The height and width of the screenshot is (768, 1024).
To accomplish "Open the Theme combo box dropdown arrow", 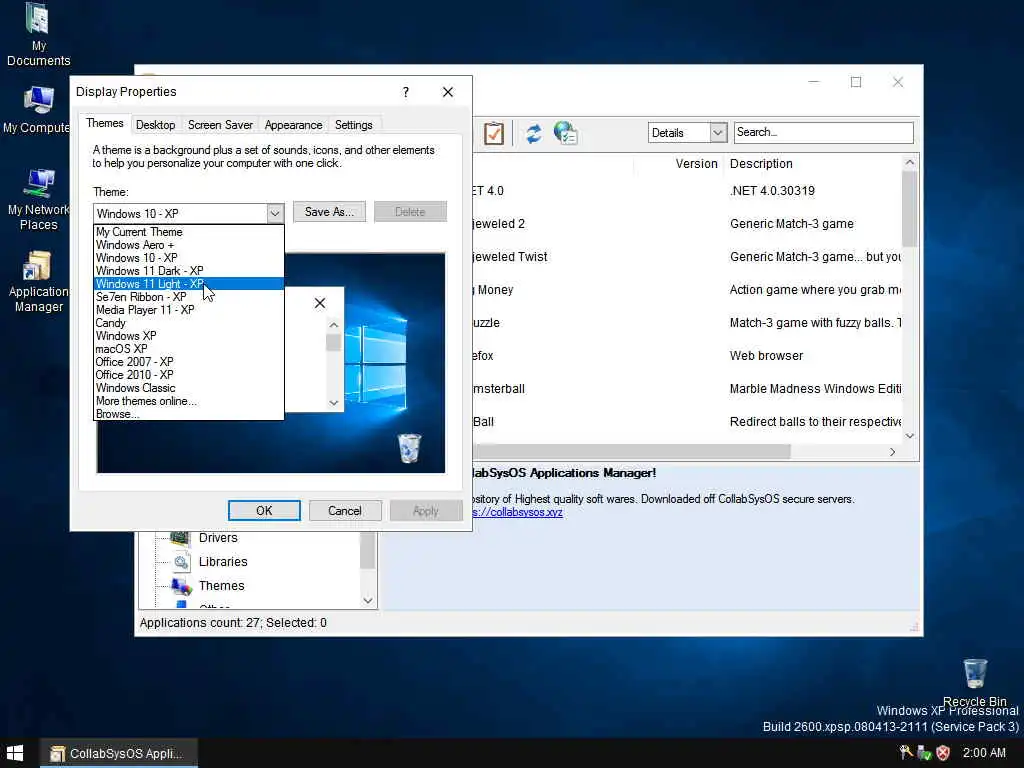I will pyautogui.click(x=275, y=214).
